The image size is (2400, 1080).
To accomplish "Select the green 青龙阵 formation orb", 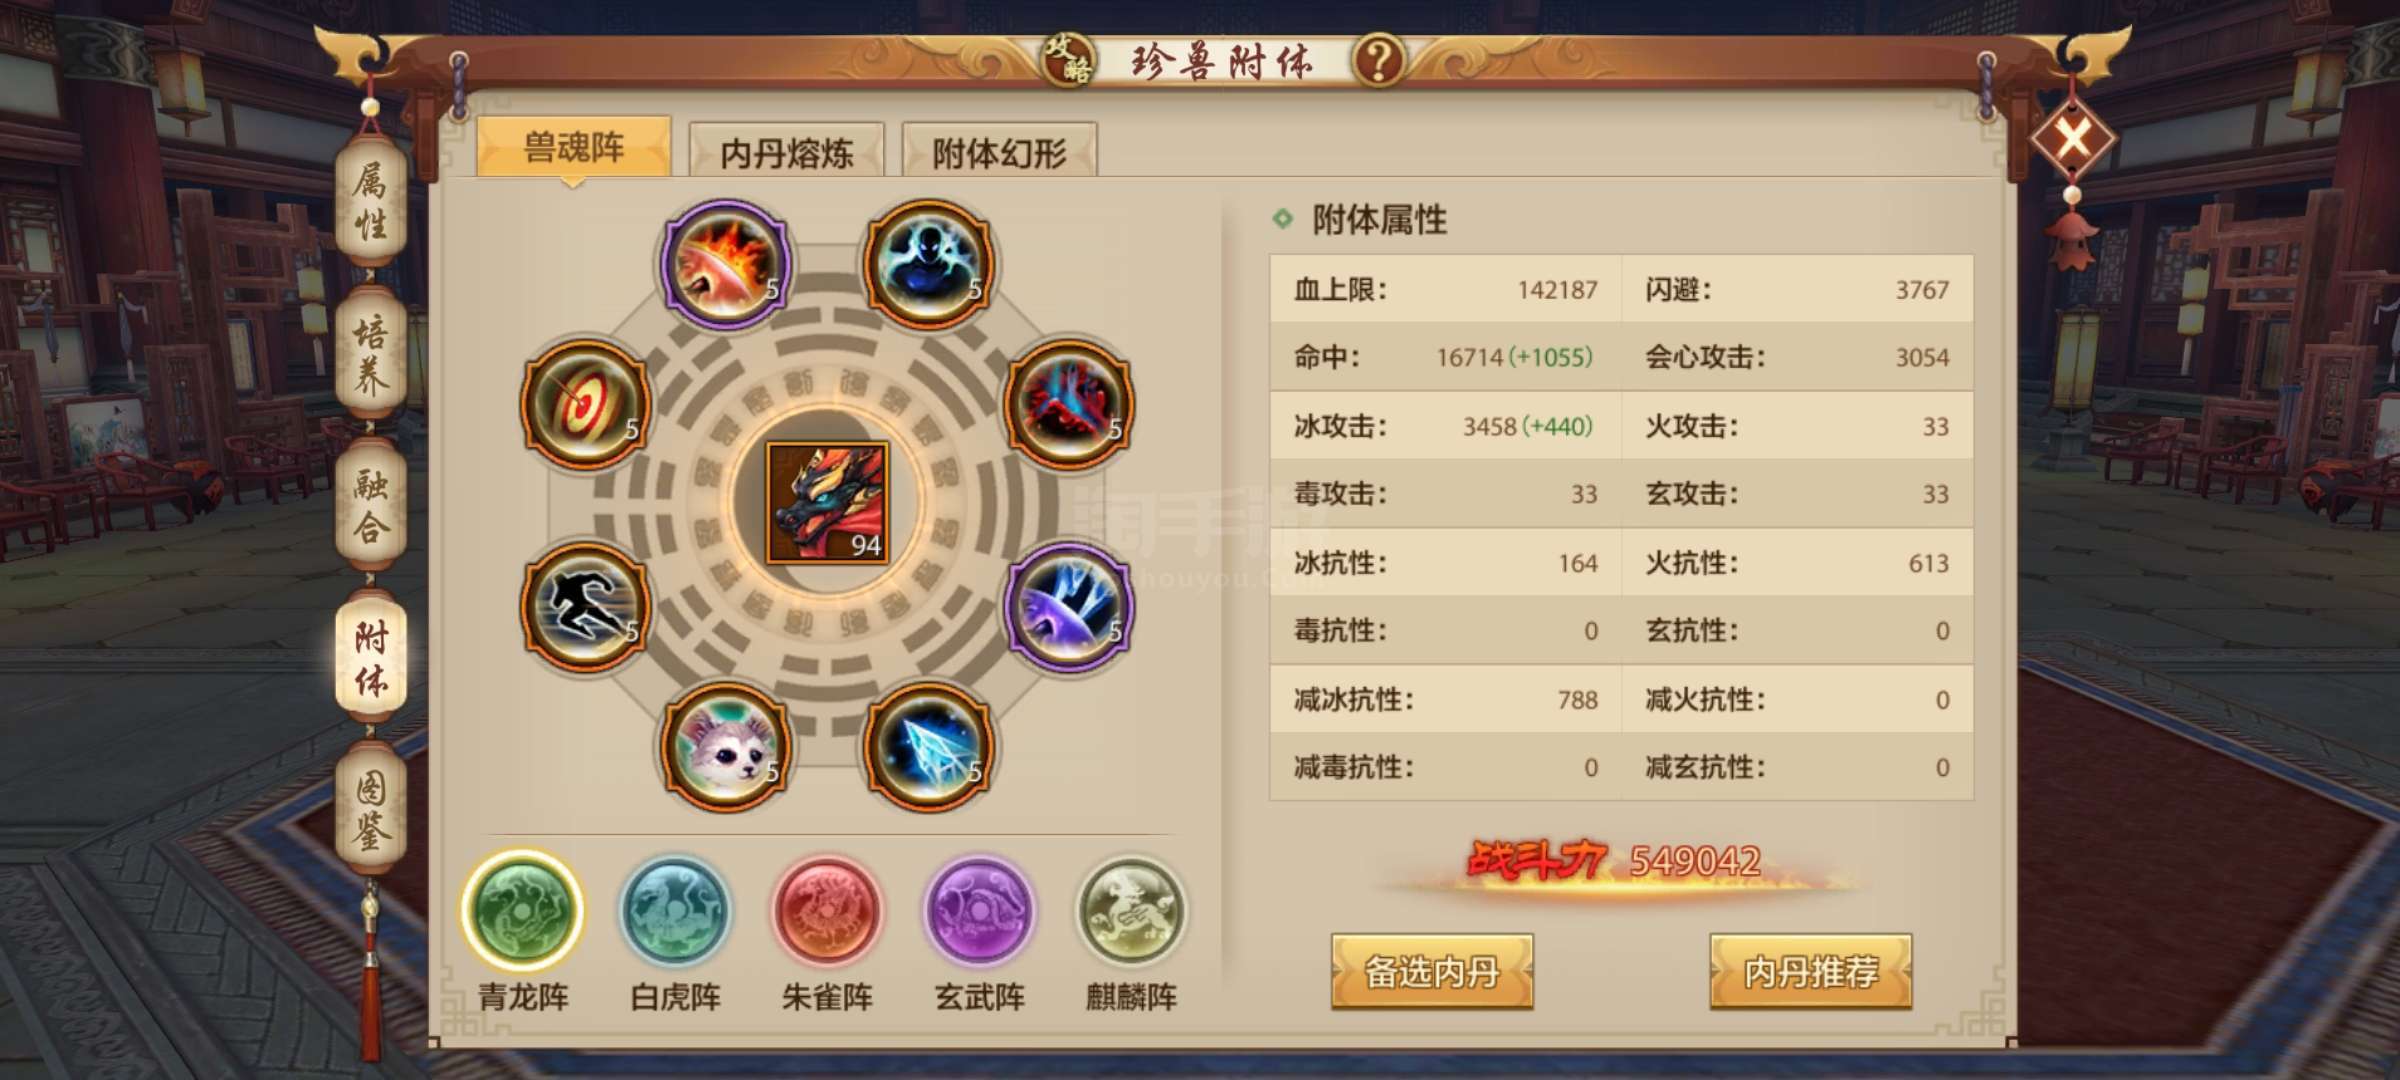I will (x=523, y=911).
